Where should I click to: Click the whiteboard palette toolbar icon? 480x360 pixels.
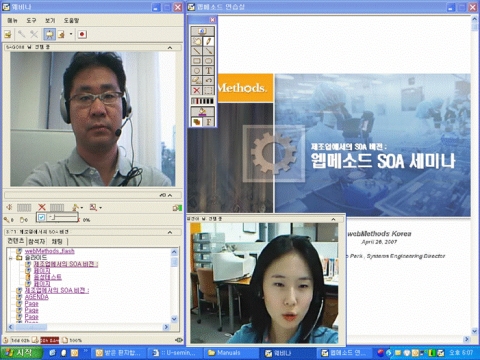click(x=61, y=34)
